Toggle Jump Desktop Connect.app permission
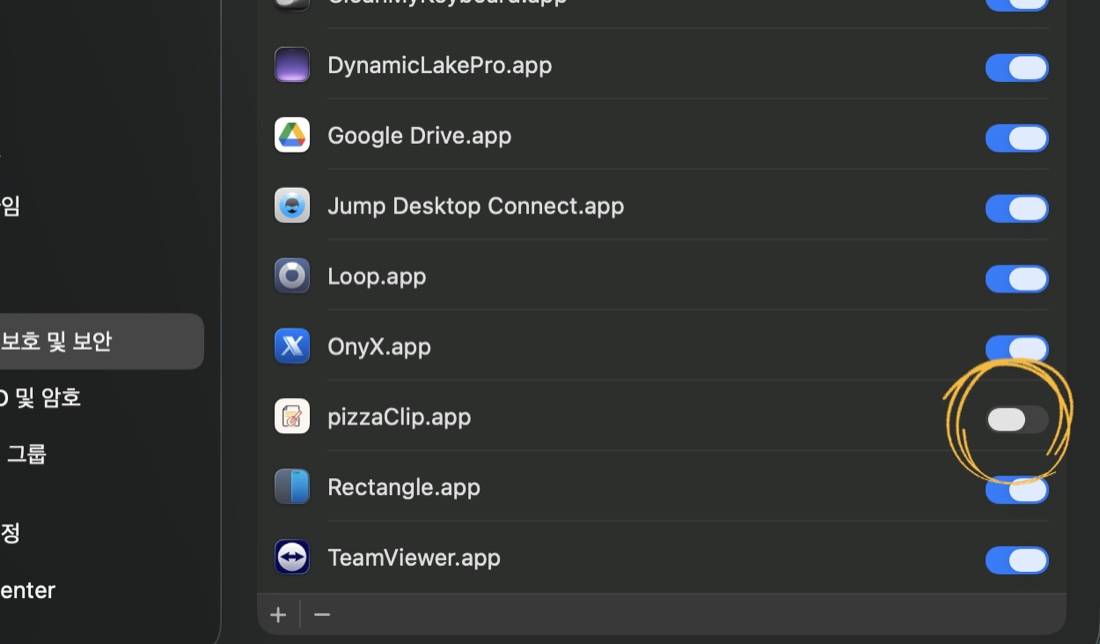The height and width of the screenshot is (644, 1100). coord(1017,208)
